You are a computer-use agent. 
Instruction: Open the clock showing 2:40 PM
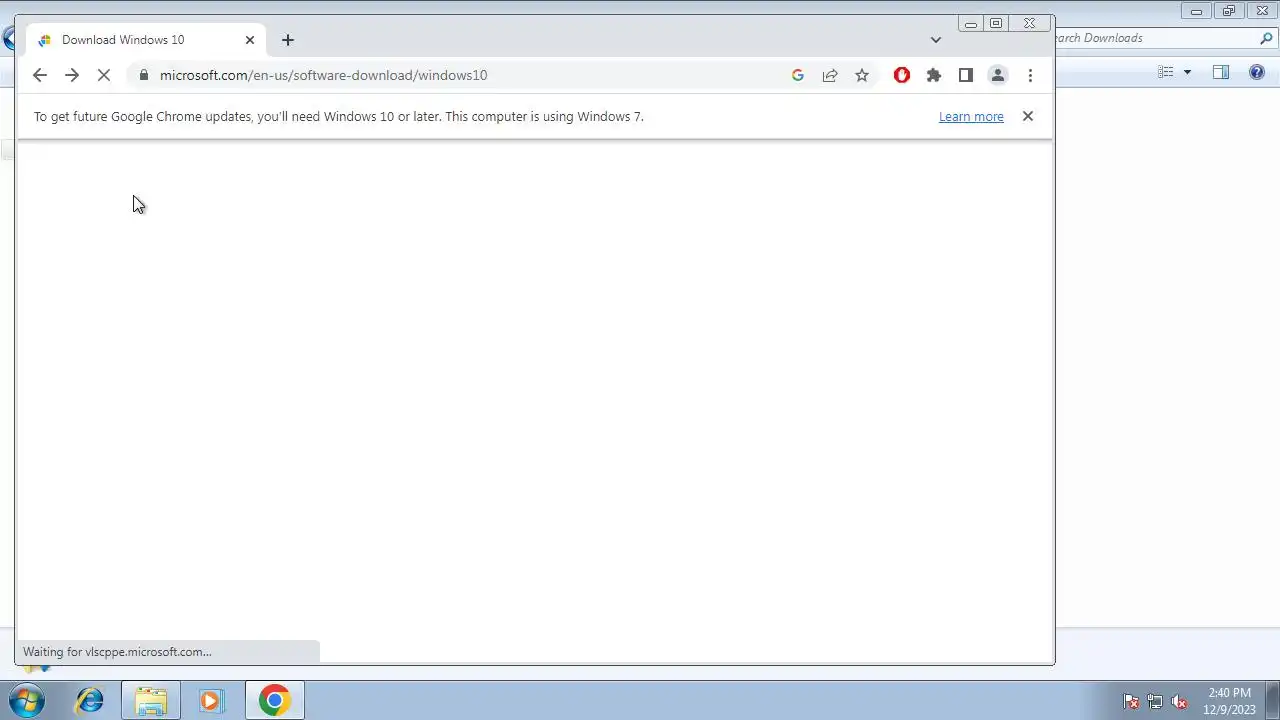click(1229, 701)
